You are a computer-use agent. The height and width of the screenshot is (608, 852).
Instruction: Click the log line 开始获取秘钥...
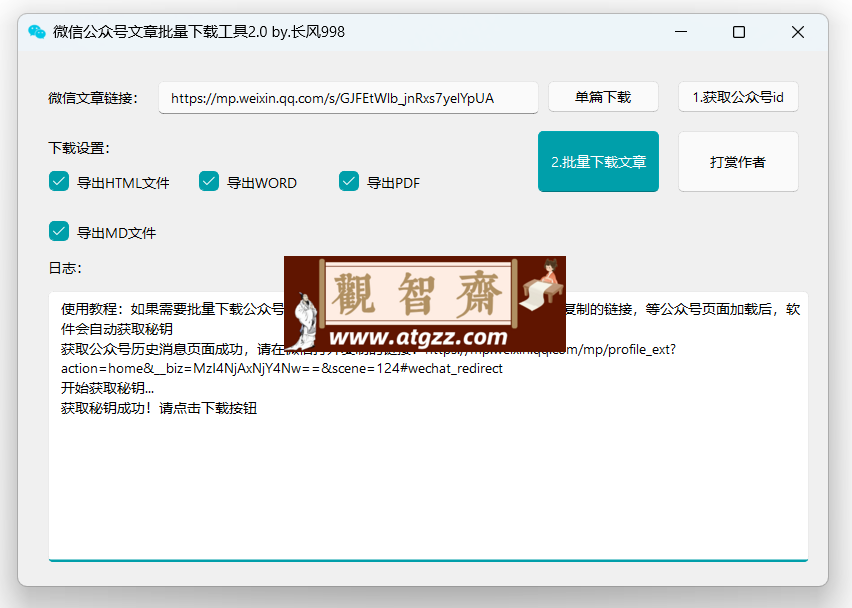(108, 388)
